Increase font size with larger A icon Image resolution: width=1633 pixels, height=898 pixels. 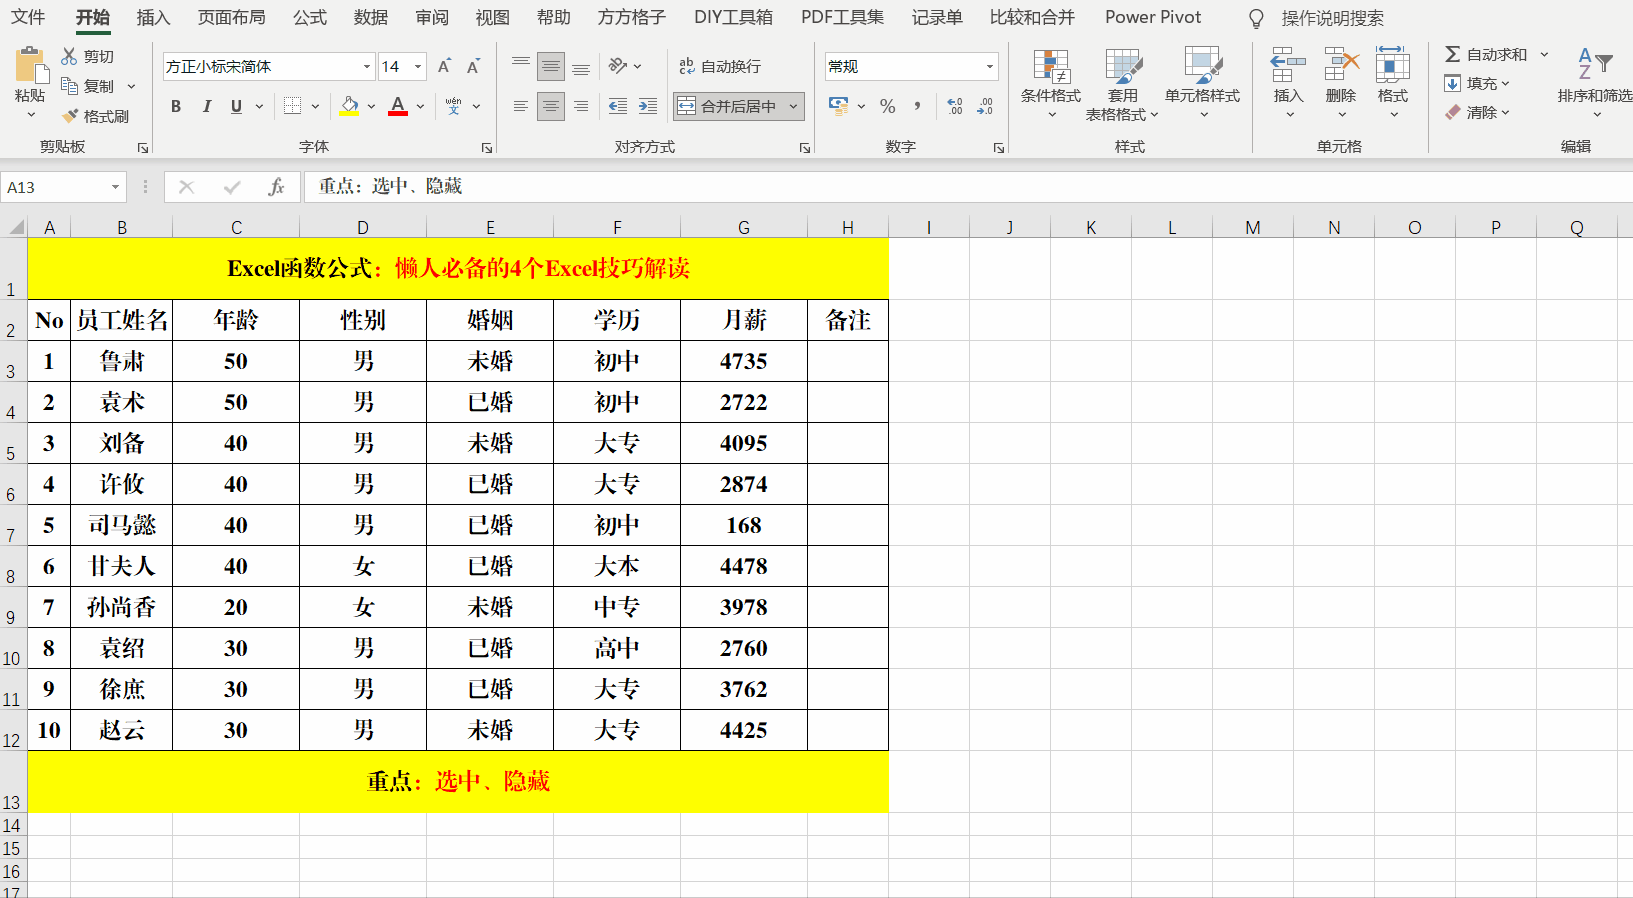tap(444, 66)
